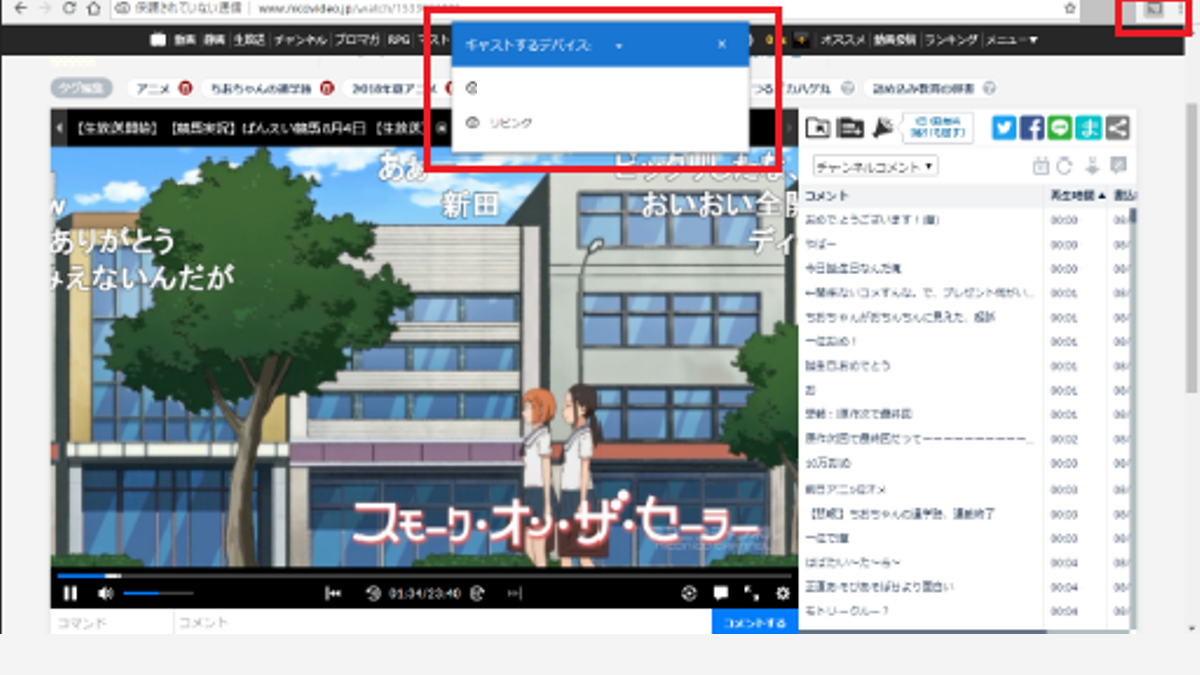Share the video on LINE
The image size is (1200, 675).
click(1060, 128)
